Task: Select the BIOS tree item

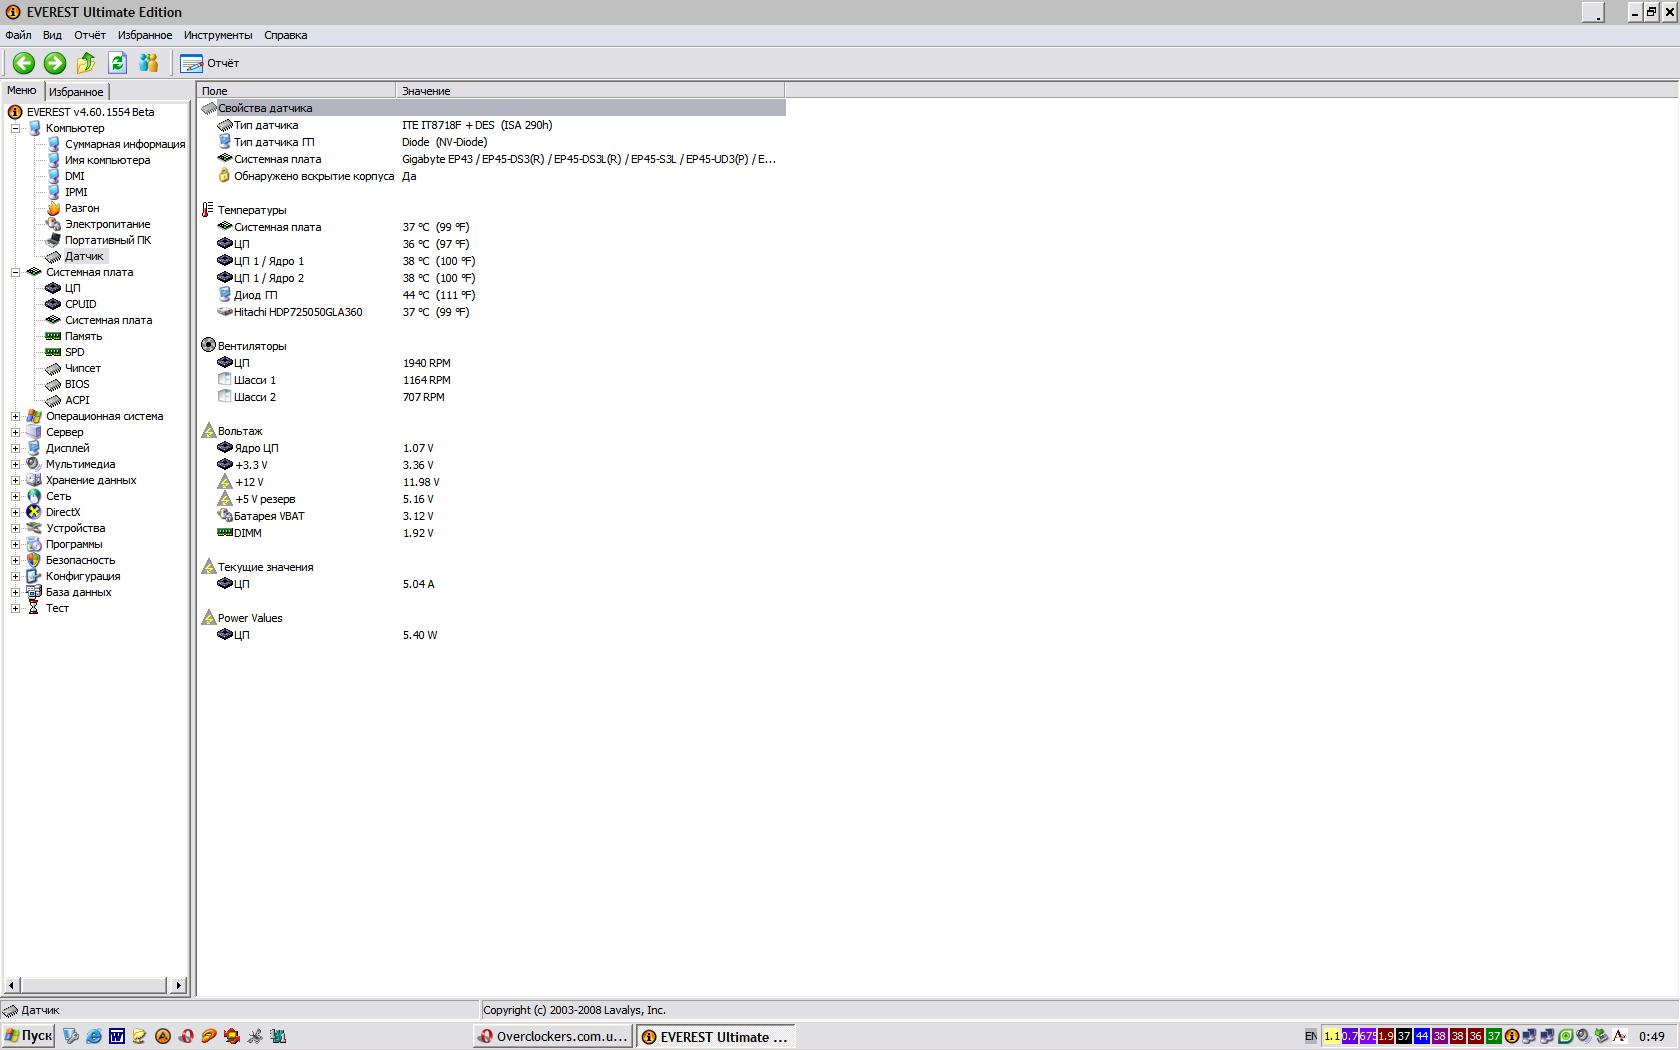Action: [x=77, y=384]
